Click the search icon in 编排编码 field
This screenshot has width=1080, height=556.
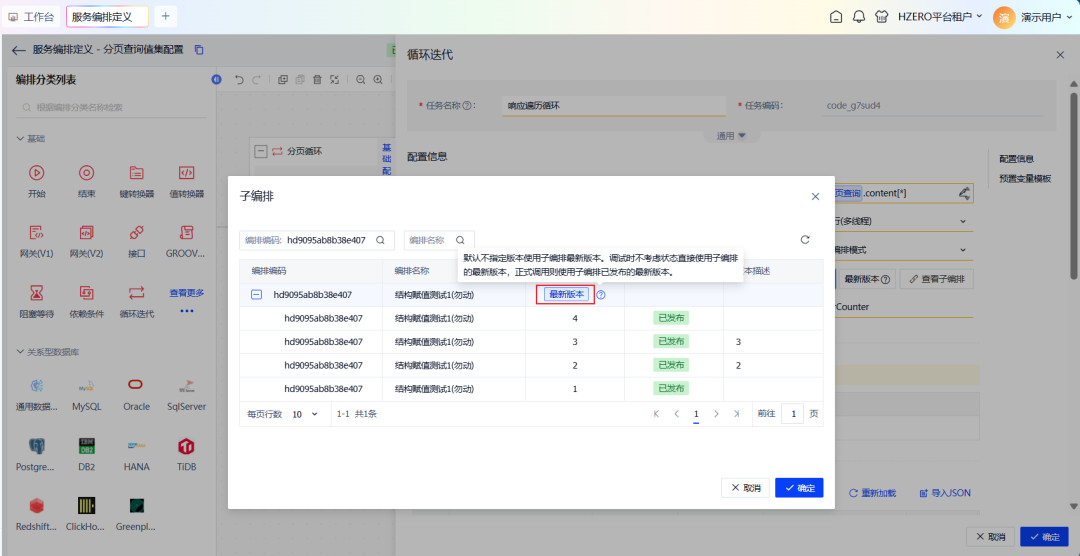coord(380,240)
